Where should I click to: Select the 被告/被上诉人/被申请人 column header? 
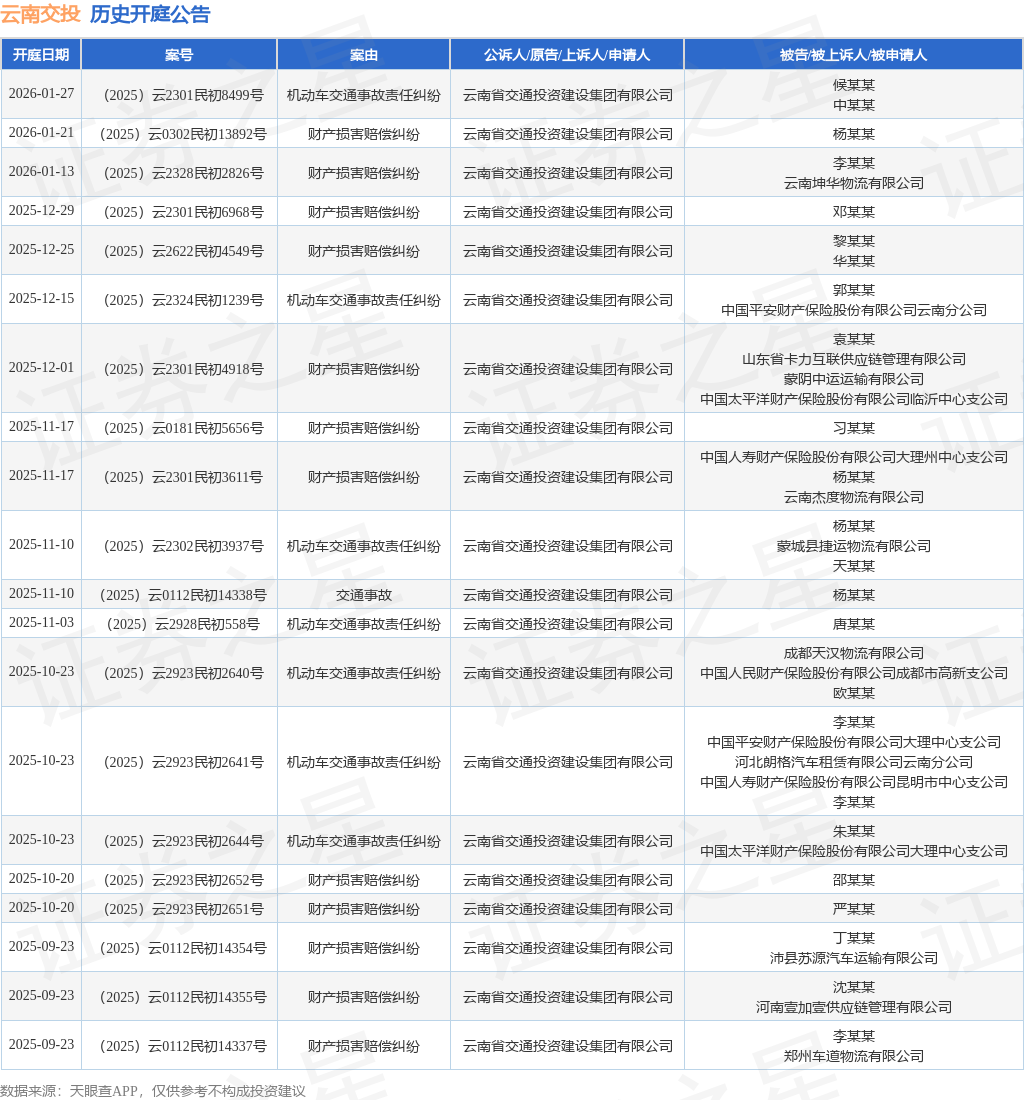click(854, 55)
